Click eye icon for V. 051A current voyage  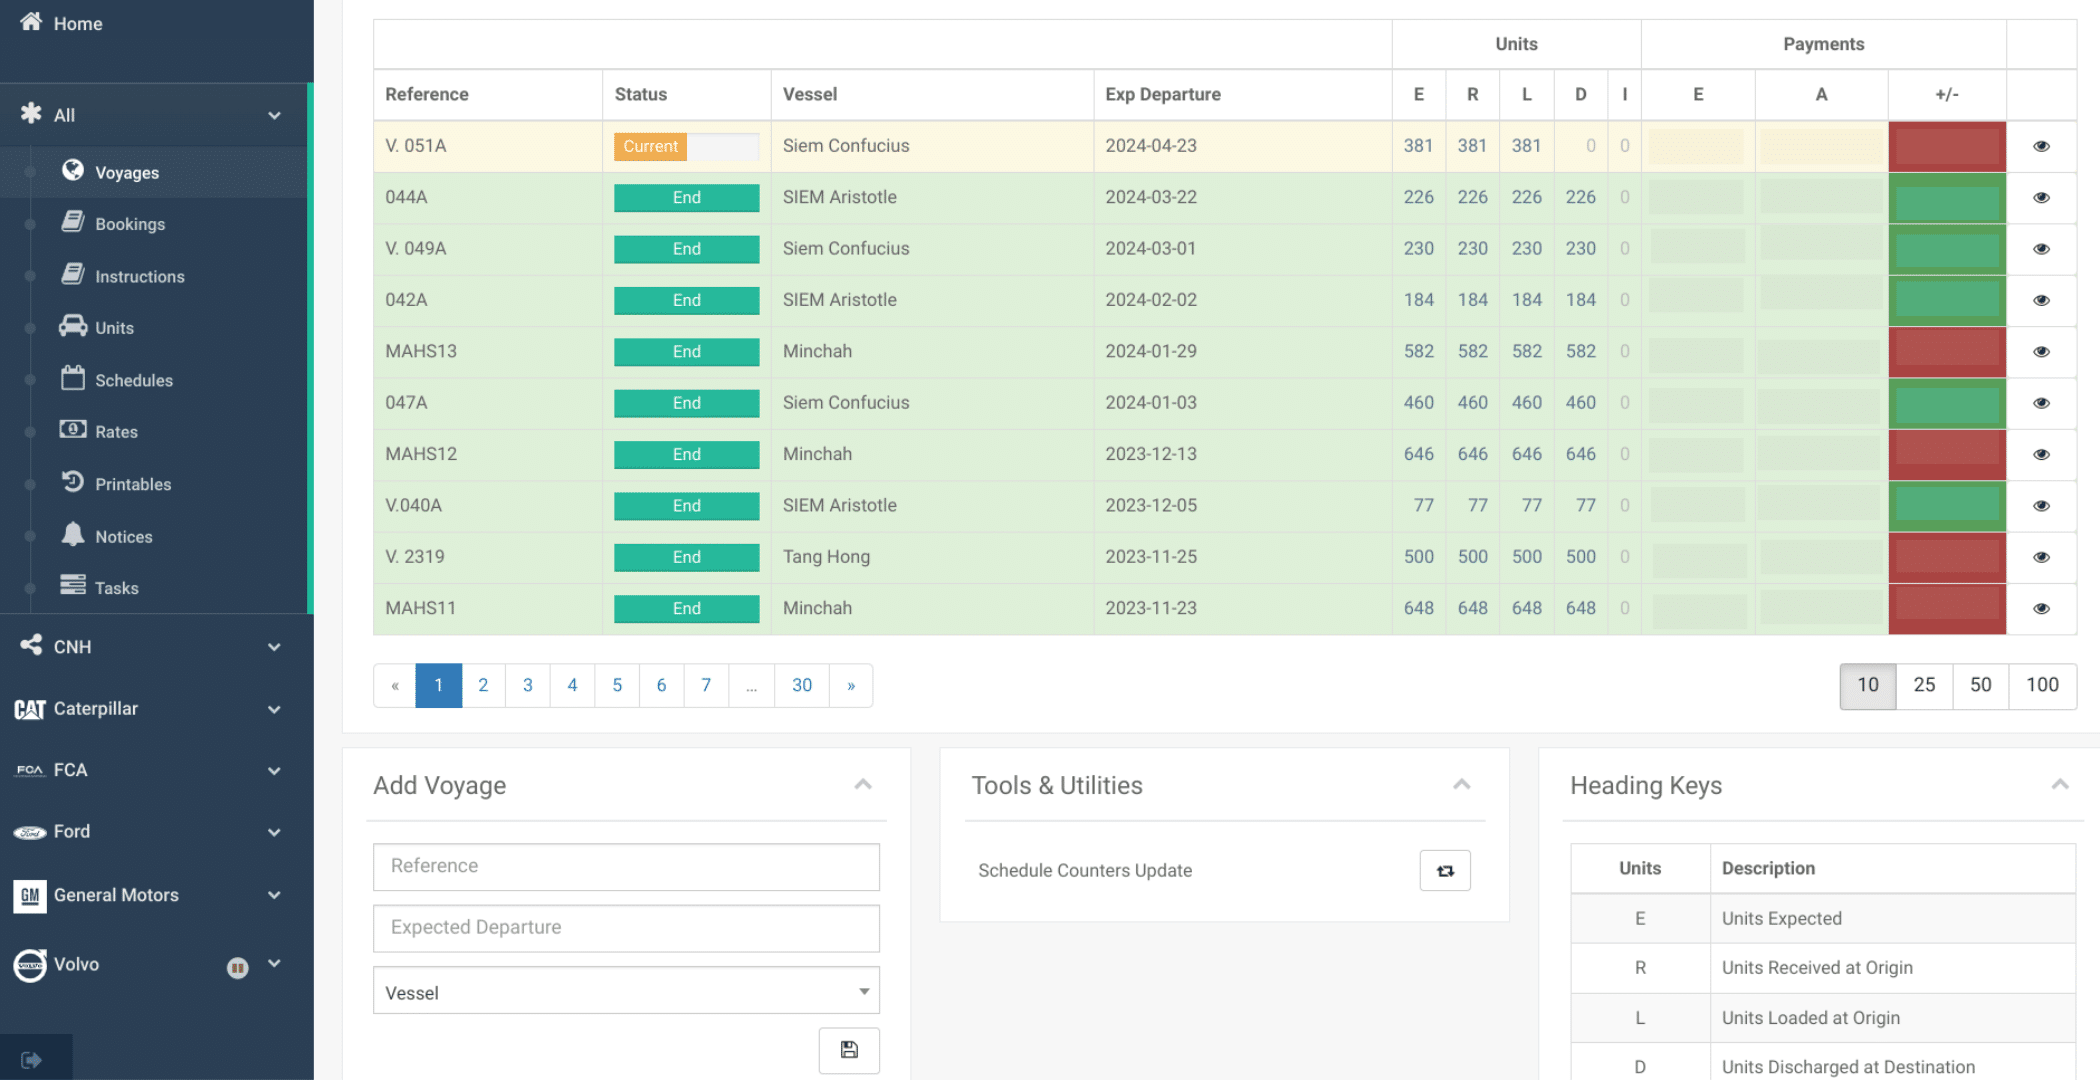click(x=2042, y=146)
